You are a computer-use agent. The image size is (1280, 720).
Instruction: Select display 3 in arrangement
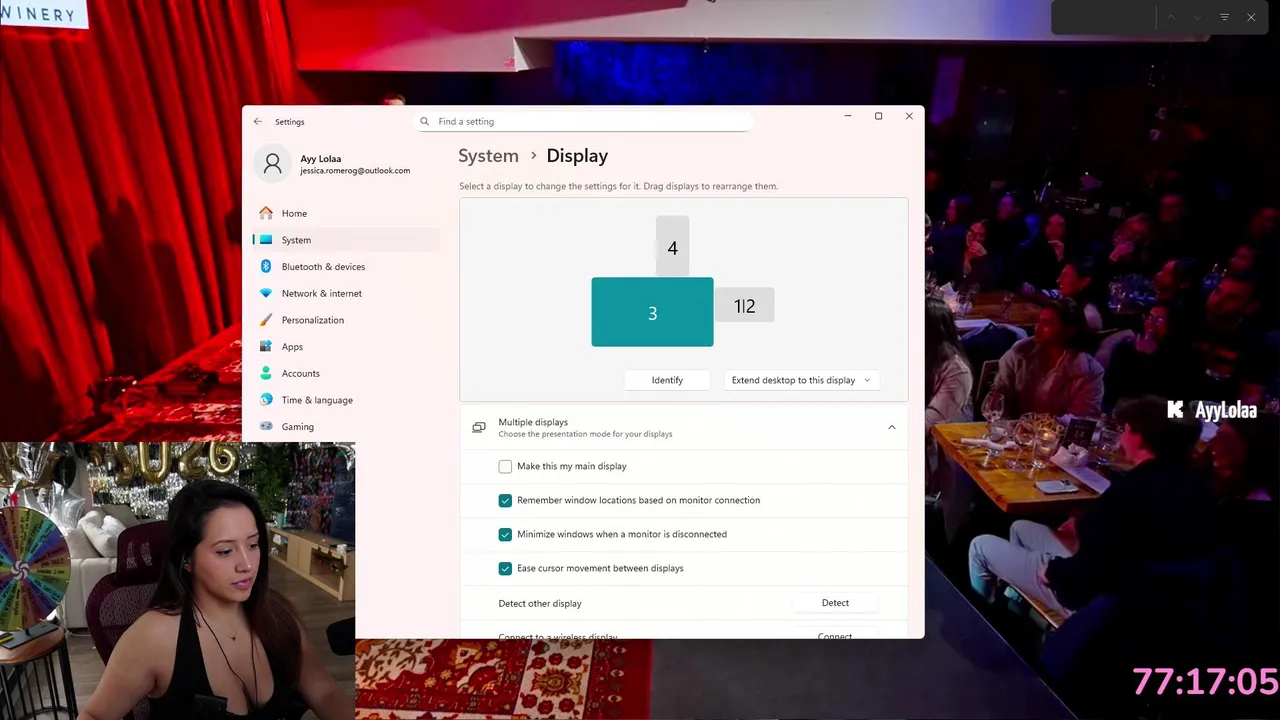click(x=652, y=312)
